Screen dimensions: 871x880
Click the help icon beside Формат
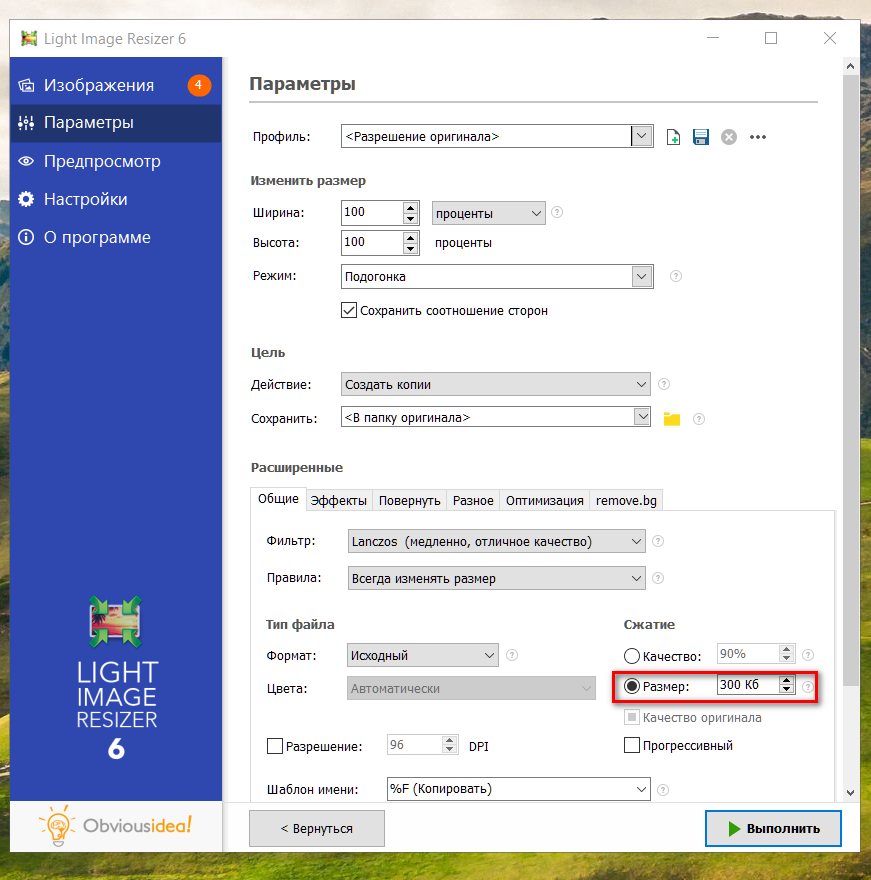coord(512,655)
